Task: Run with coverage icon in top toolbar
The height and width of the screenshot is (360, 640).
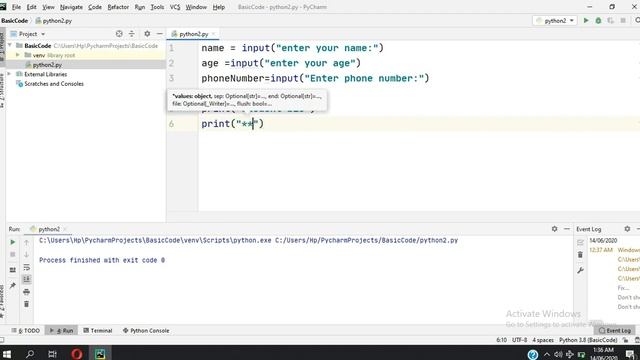Action: (x=611, y=20)
